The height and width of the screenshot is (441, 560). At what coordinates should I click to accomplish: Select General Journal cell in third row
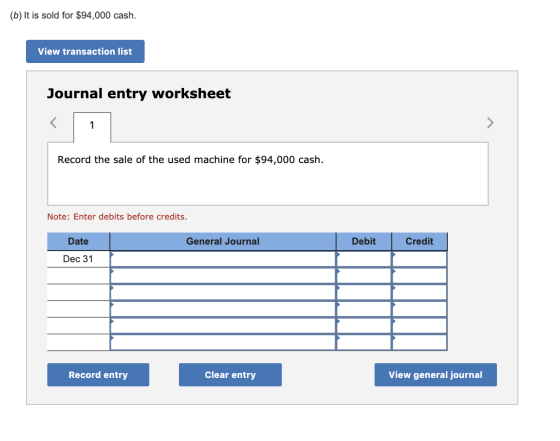[x=223, y=292]
